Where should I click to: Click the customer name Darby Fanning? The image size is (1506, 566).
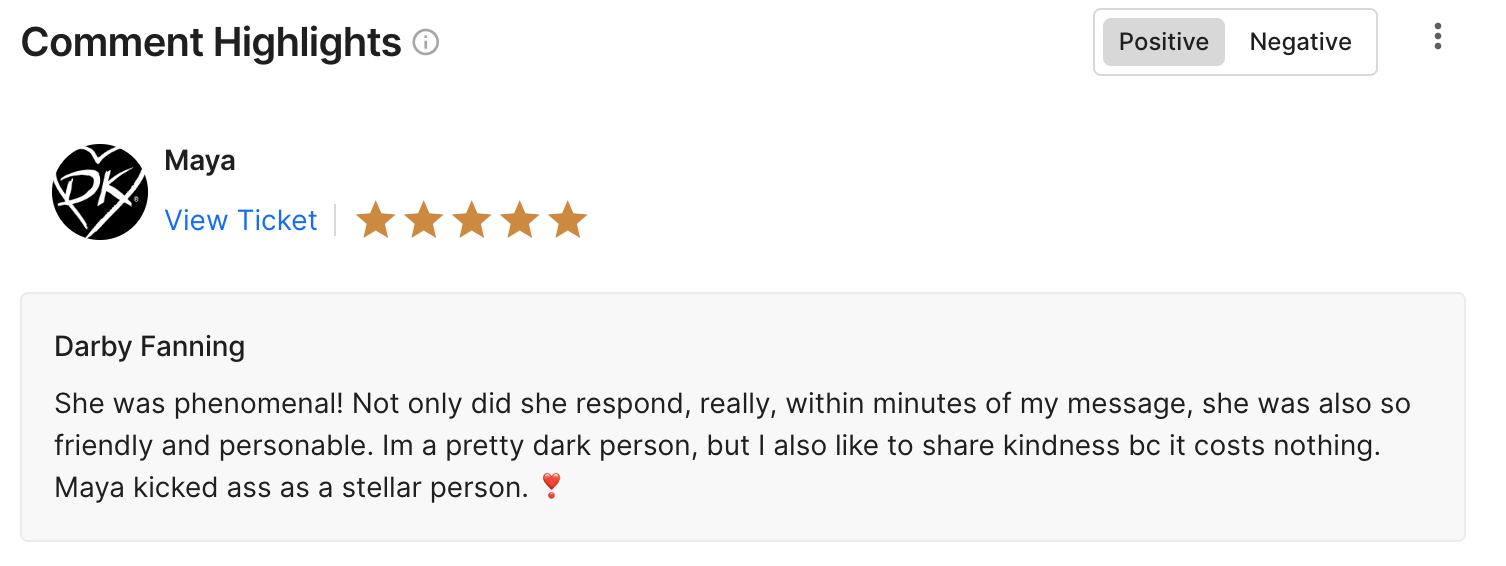150,347
